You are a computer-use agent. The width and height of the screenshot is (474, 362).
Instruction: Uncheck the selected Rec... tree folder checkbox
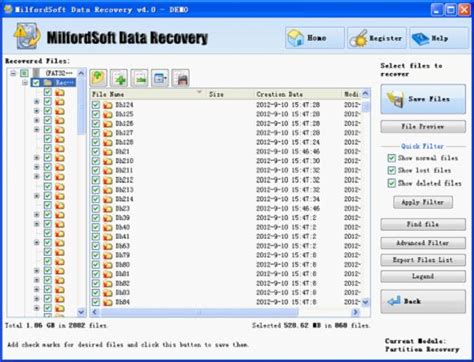tap(36, 82)
